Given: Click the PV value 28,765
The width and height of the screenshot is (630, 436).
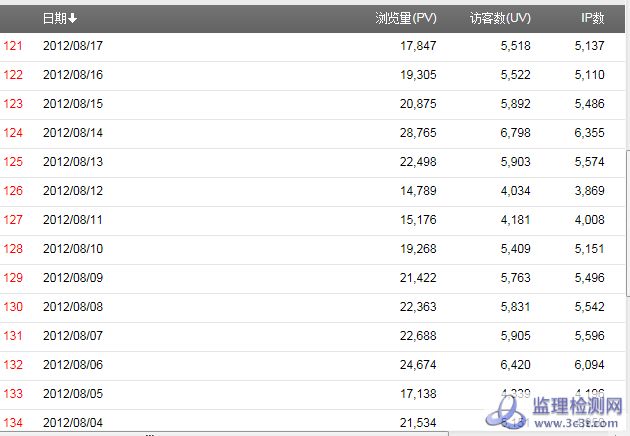Looking at the screenshot, I should pyautogui.click(x=417, y=133).
